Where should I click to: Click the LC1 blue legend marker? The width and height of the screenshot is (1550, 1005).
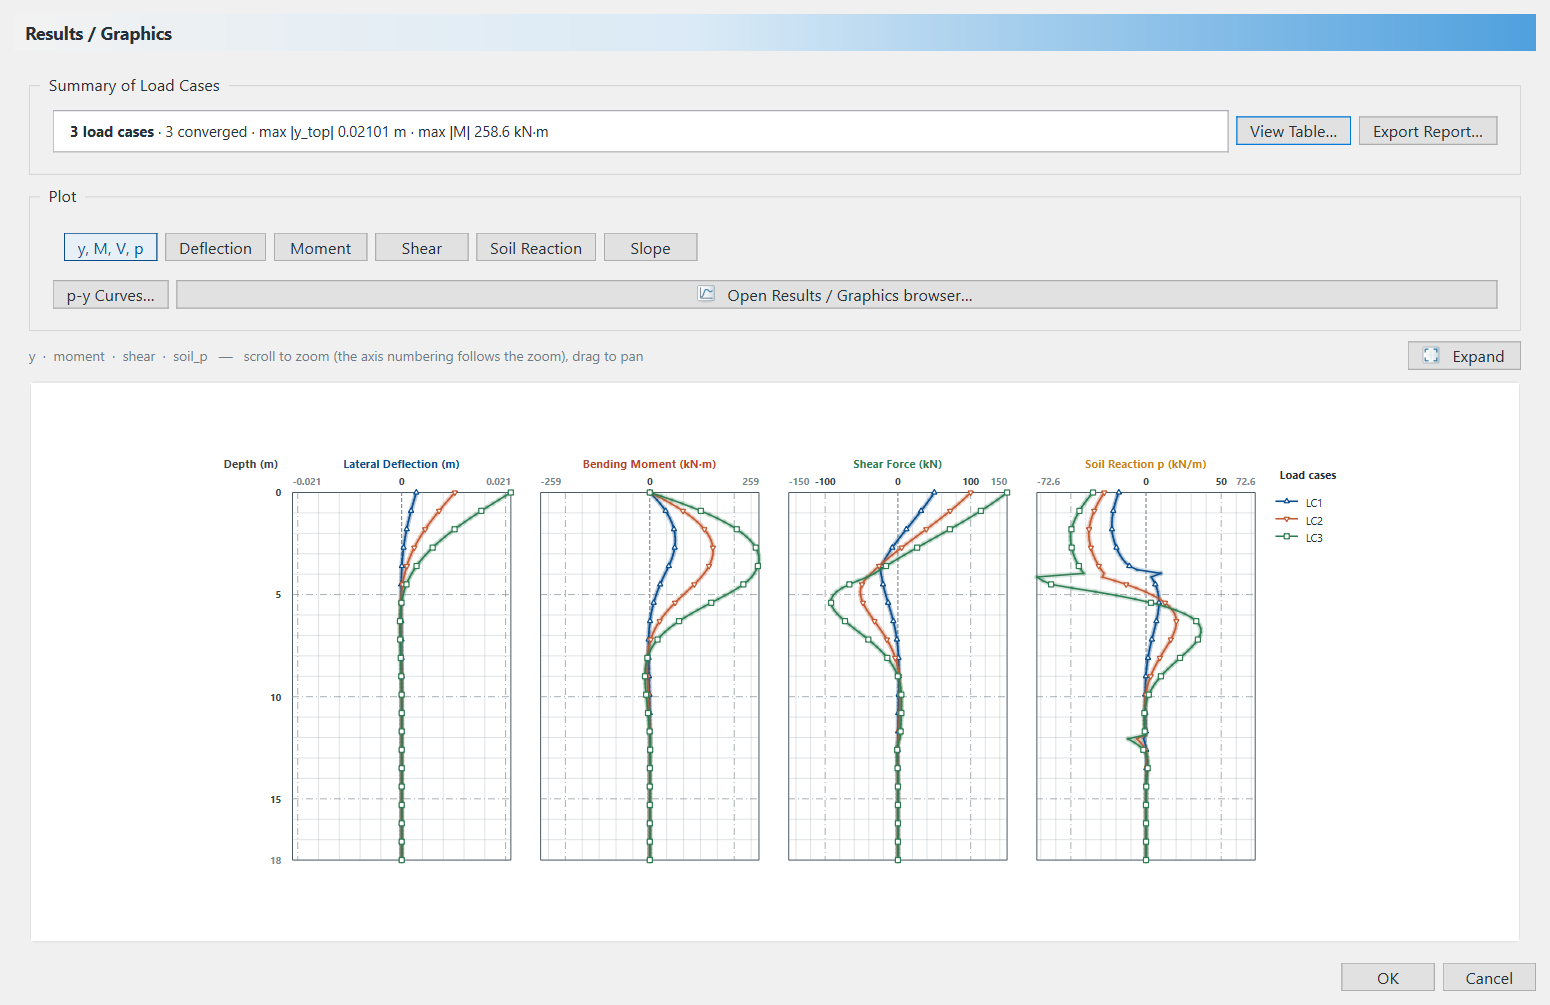tap(1287, 502)
